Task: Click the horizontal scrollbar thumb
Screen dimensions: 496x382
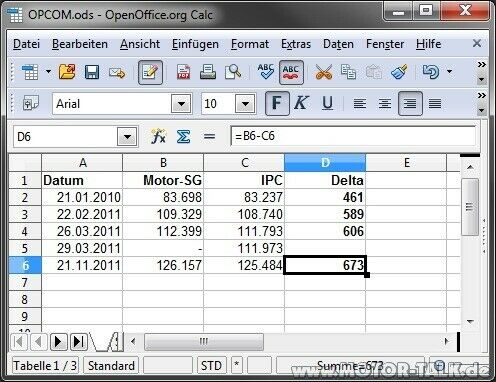Action: [204, 341]
